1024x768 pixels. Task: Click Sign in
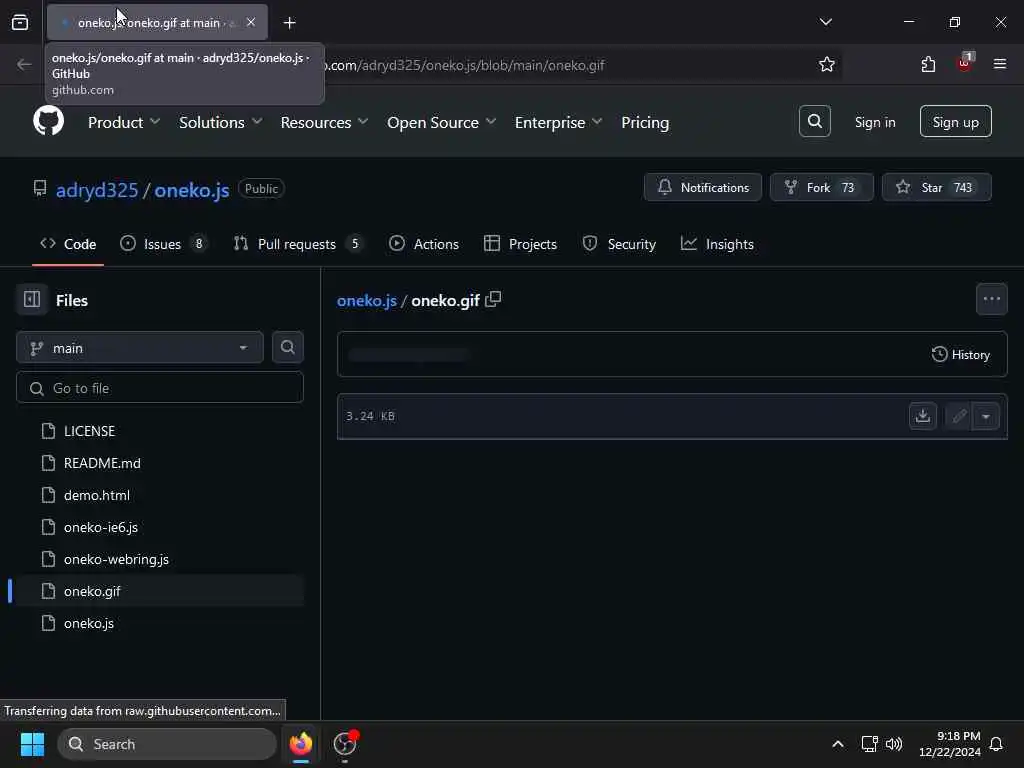(x=874, y=122)
